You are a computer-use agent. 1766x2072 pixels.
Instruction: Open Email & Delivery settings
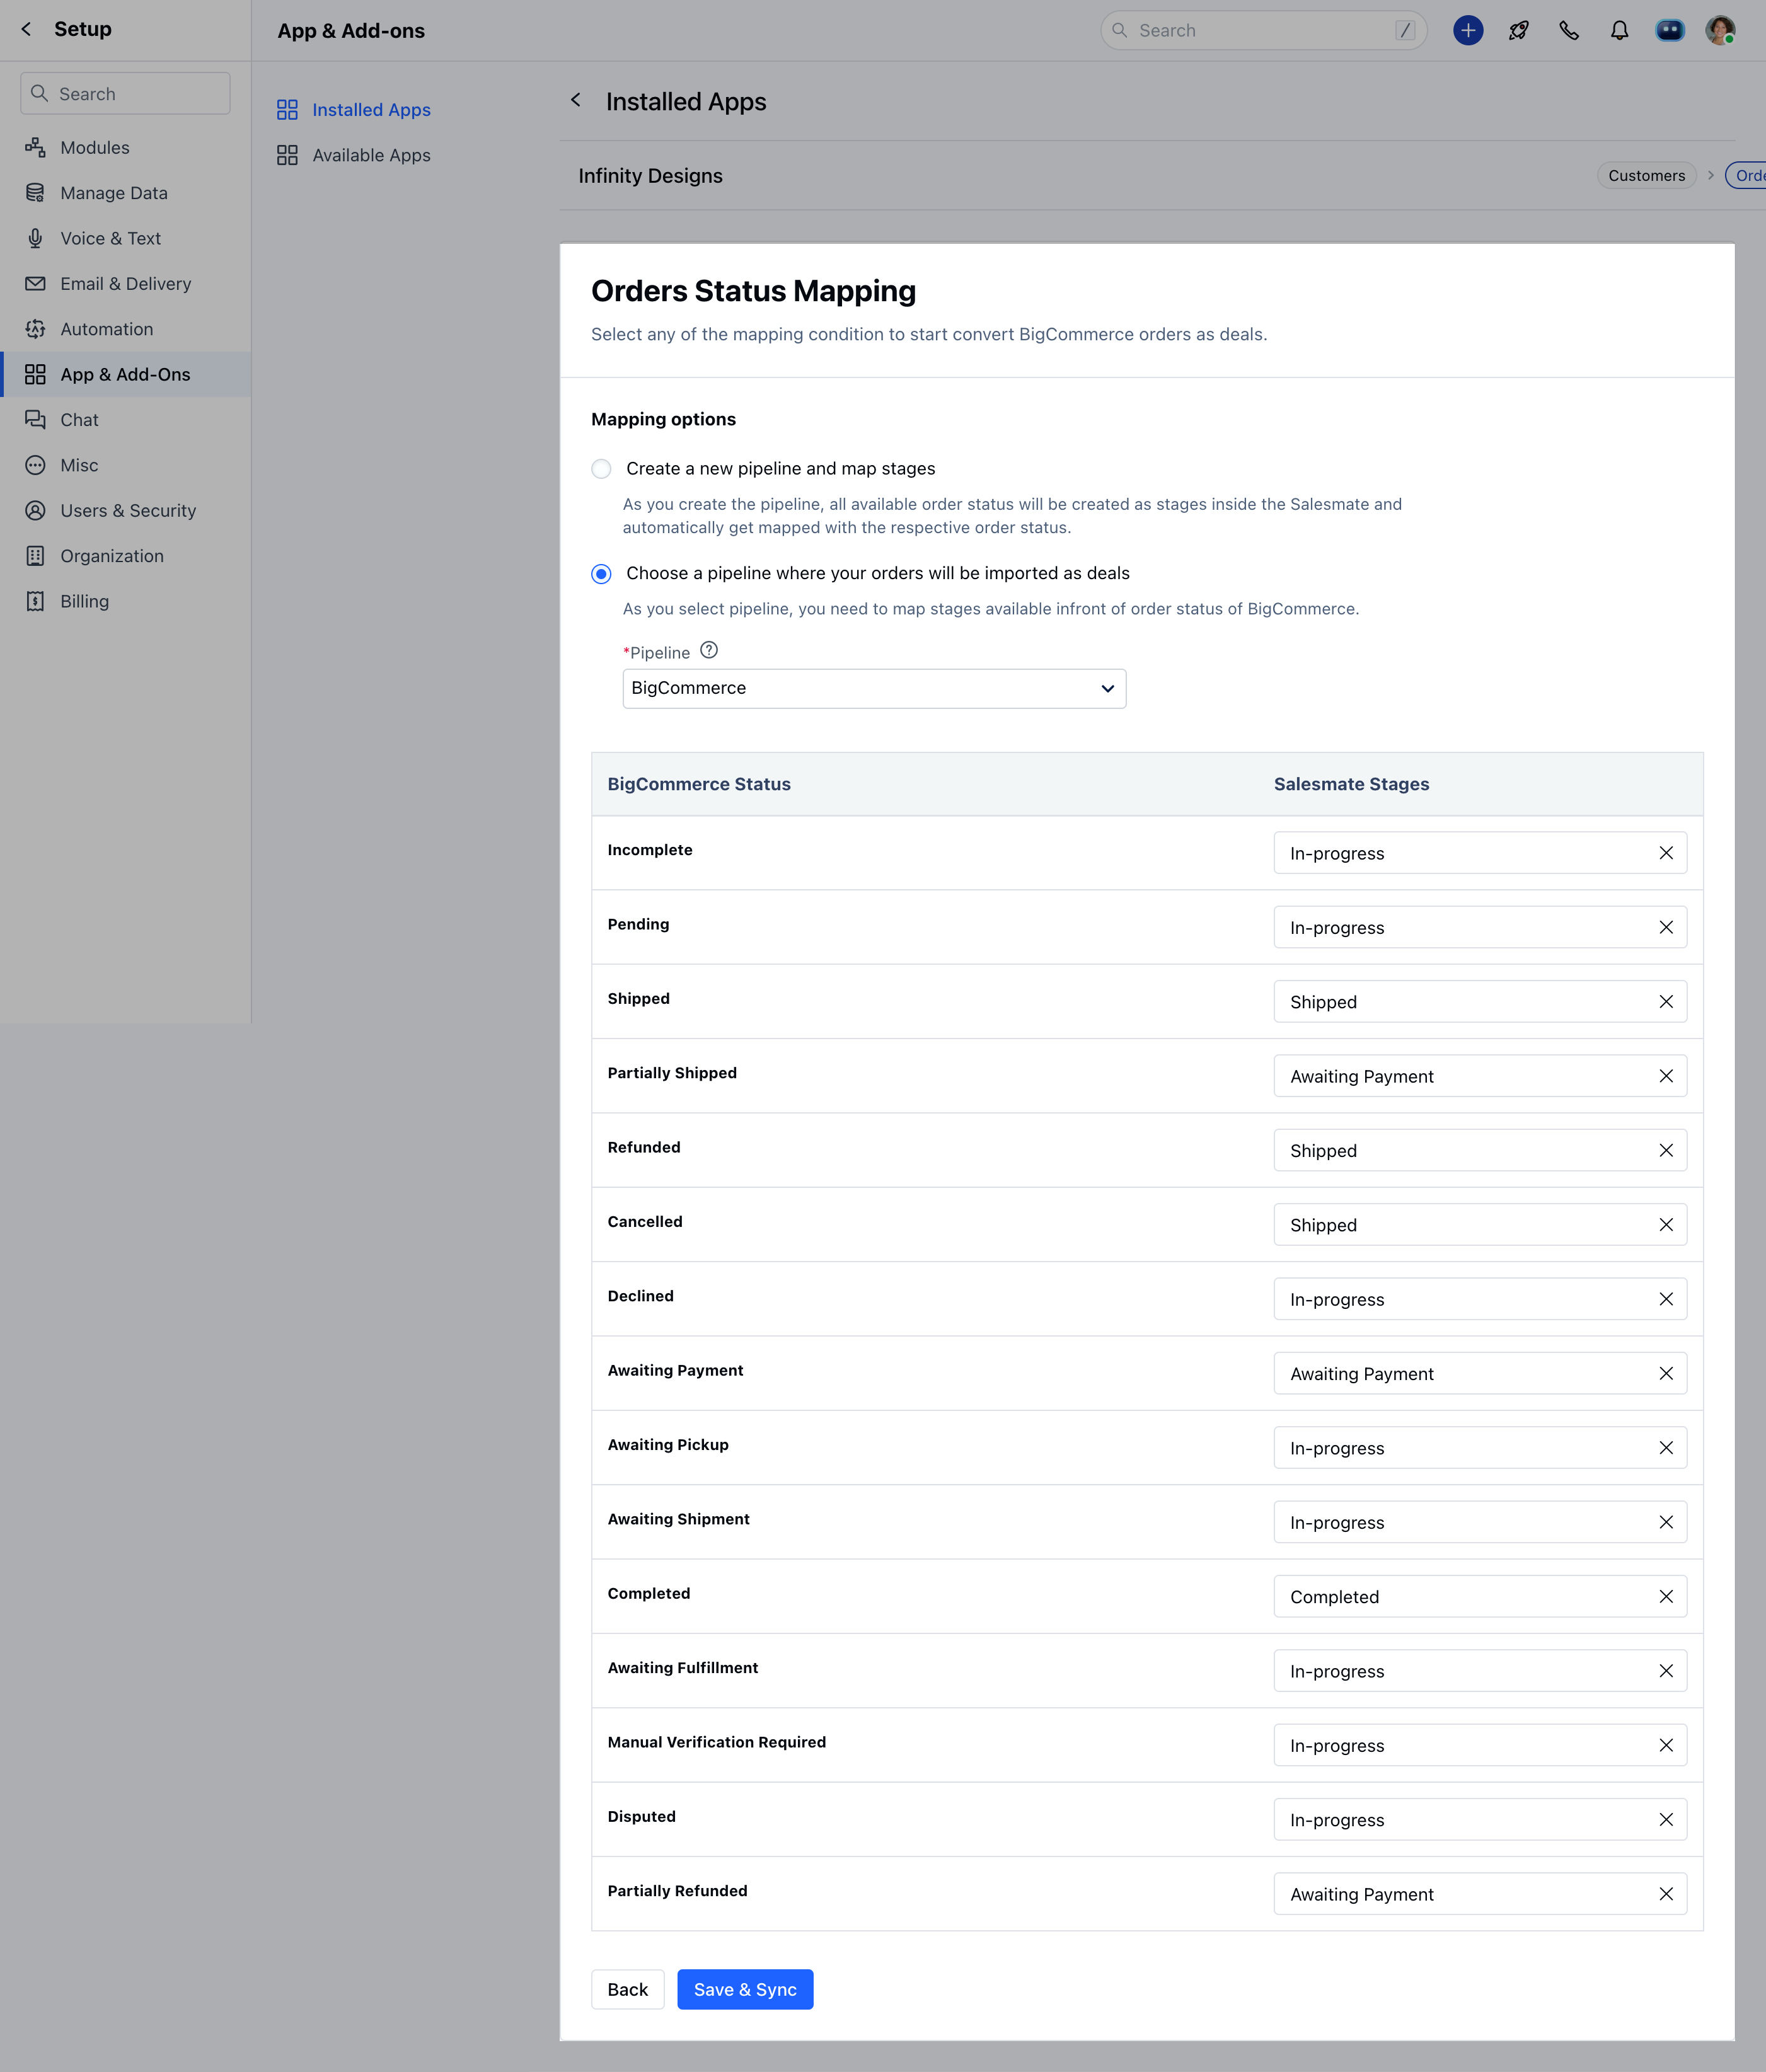(x=125, y=284)
